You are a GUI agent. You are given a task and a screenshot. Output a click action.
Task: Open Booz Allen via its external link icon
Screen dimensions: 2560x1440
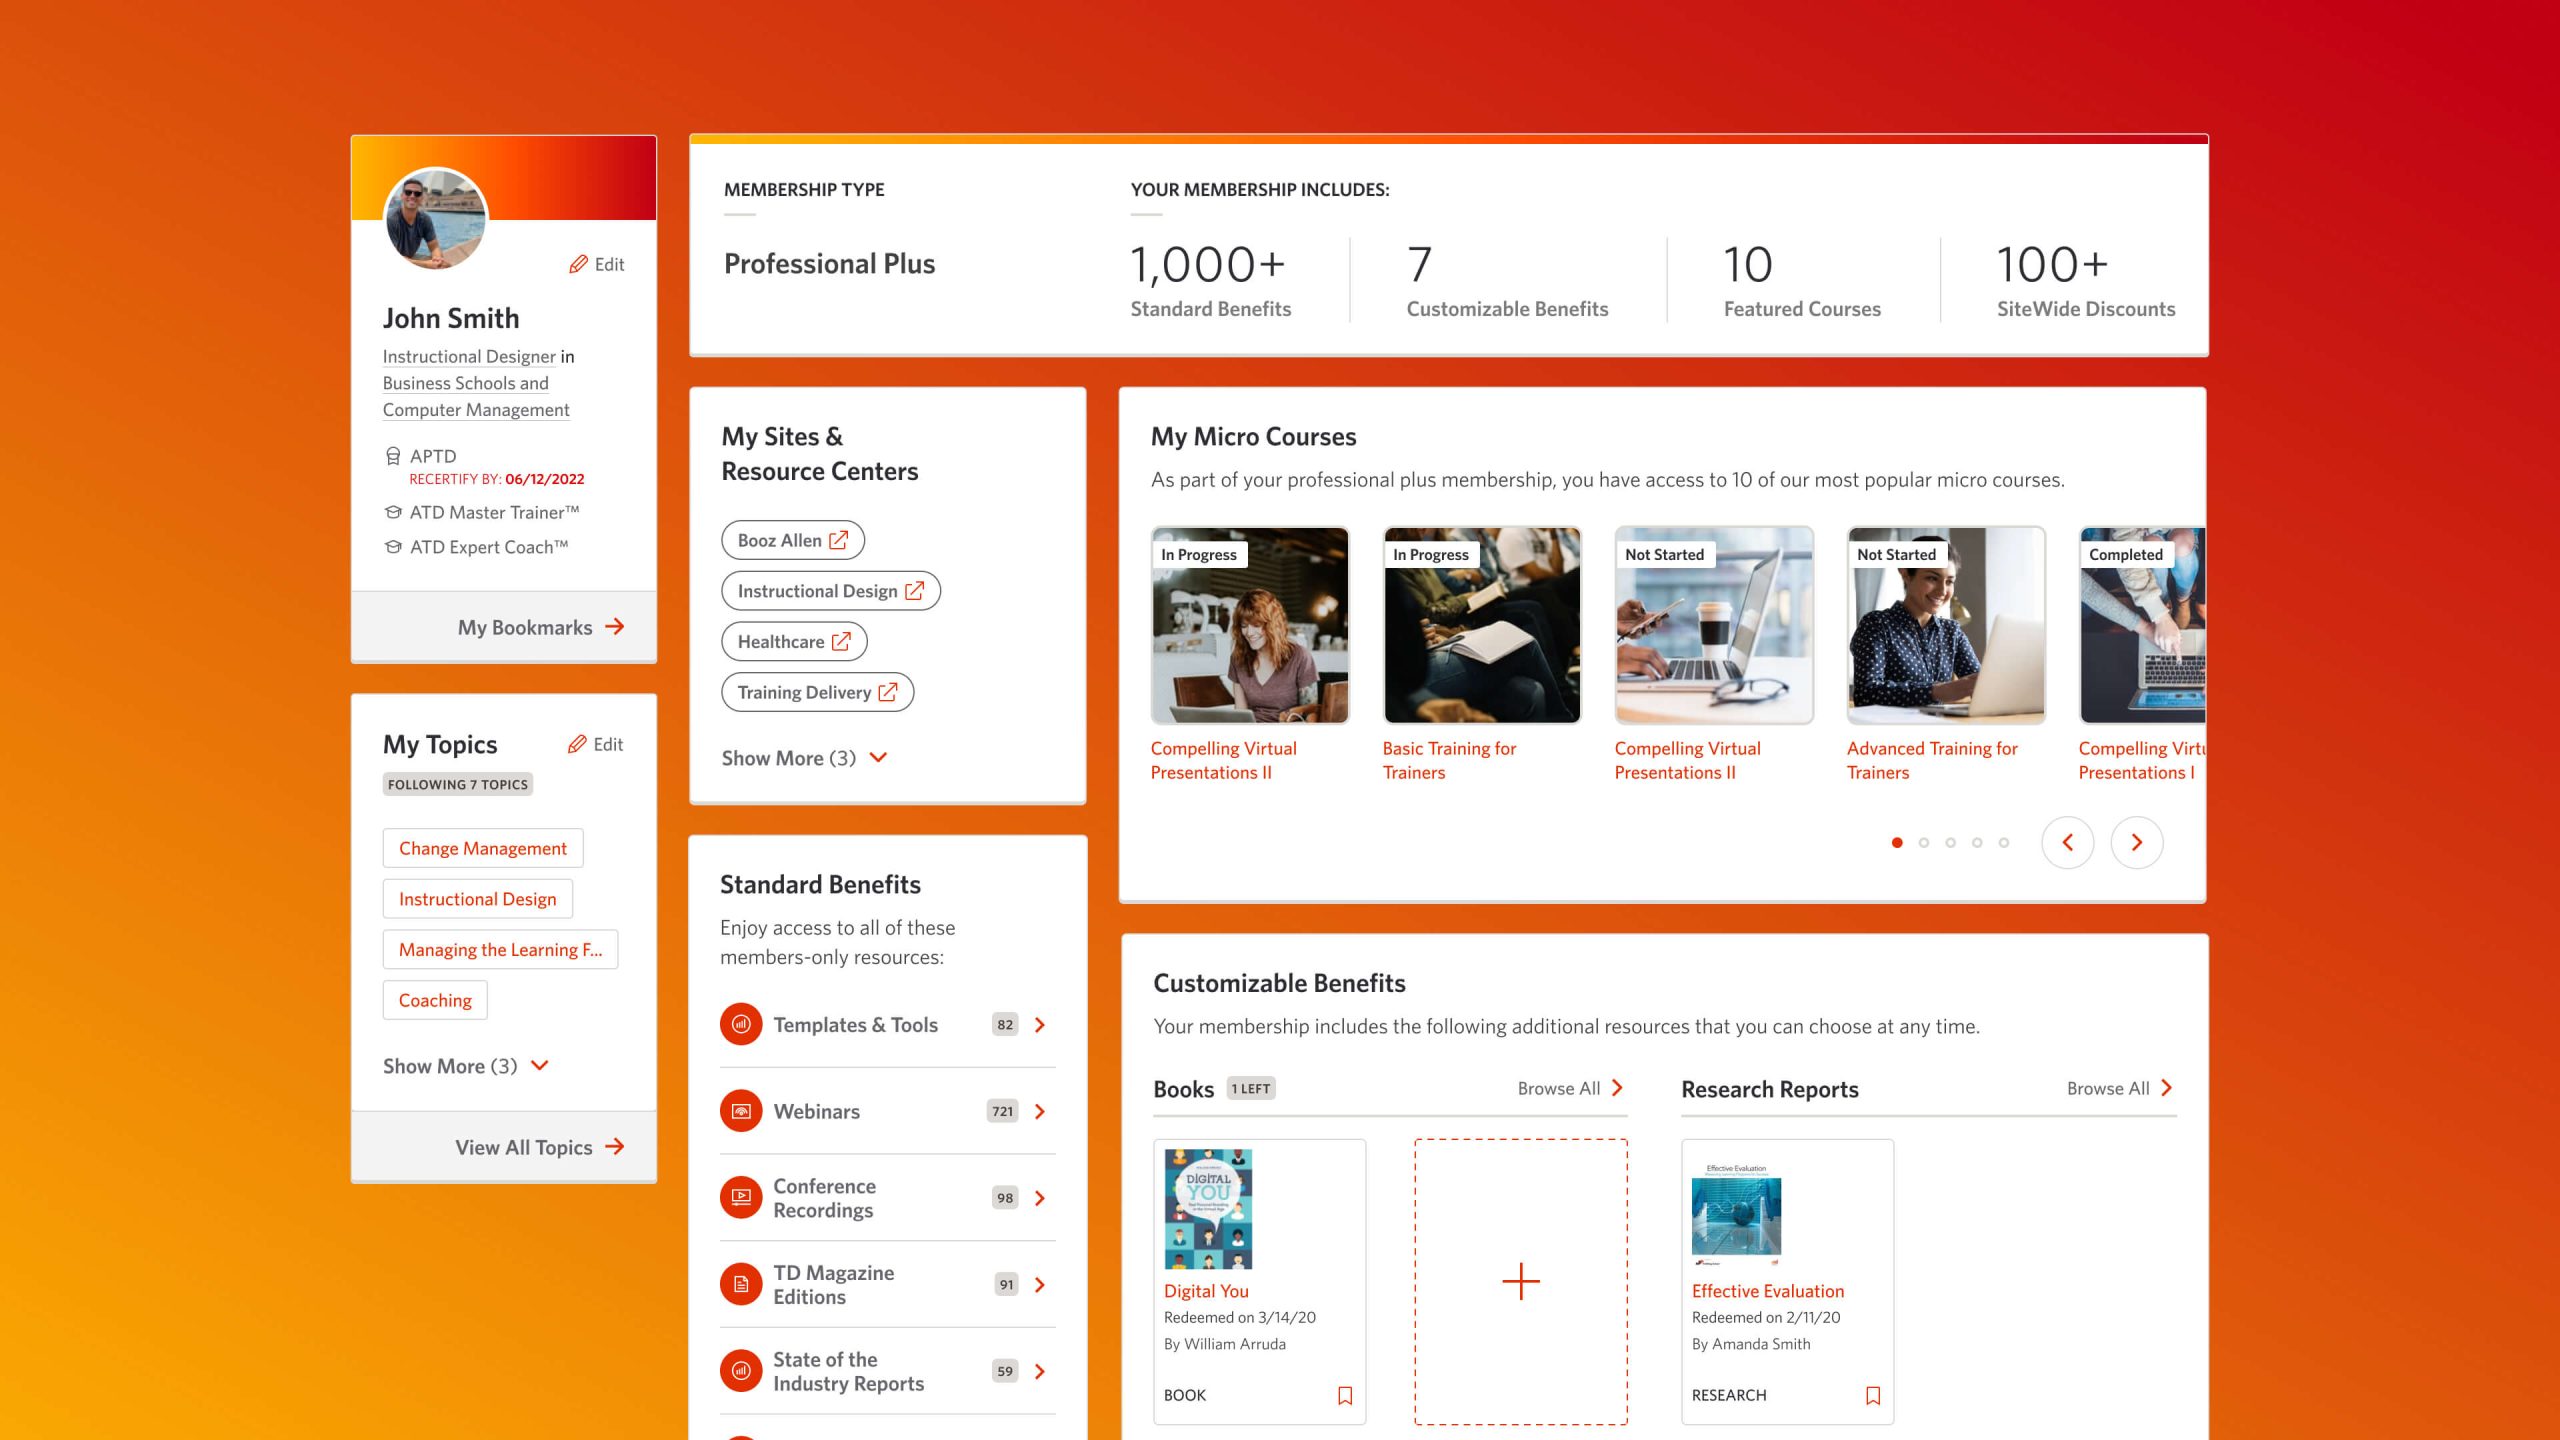tap(837, 540)
